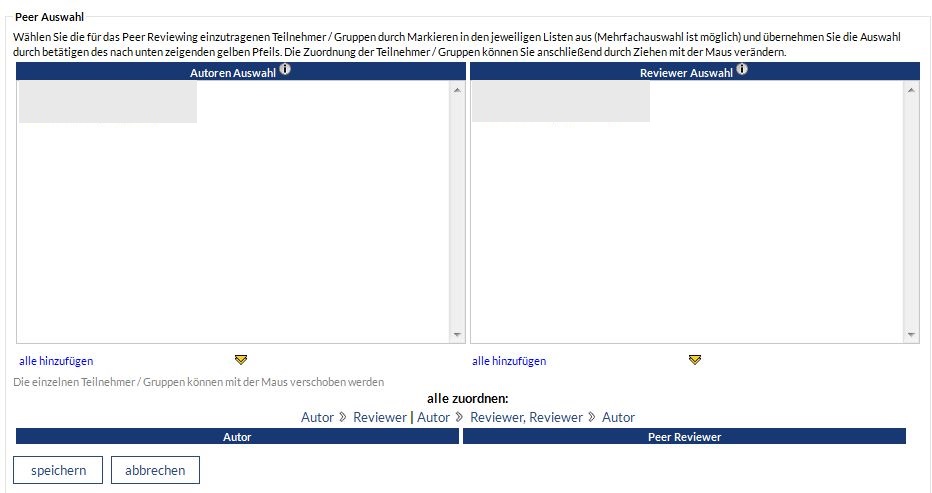Click the down arrow of the Reviewer list scrollbar
Viewport: 932px width, 493px height.
[911, 335]
